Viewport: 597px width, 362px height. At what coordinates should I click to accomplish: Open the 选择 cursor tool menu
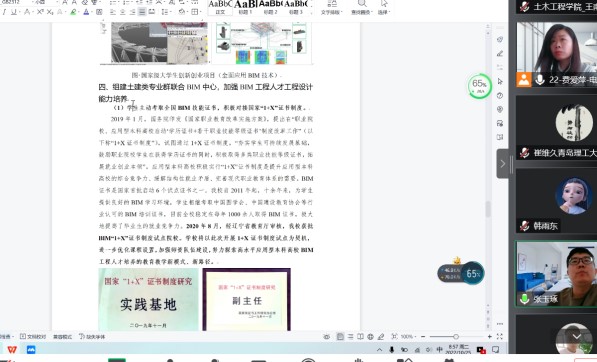tap(384, 8)
